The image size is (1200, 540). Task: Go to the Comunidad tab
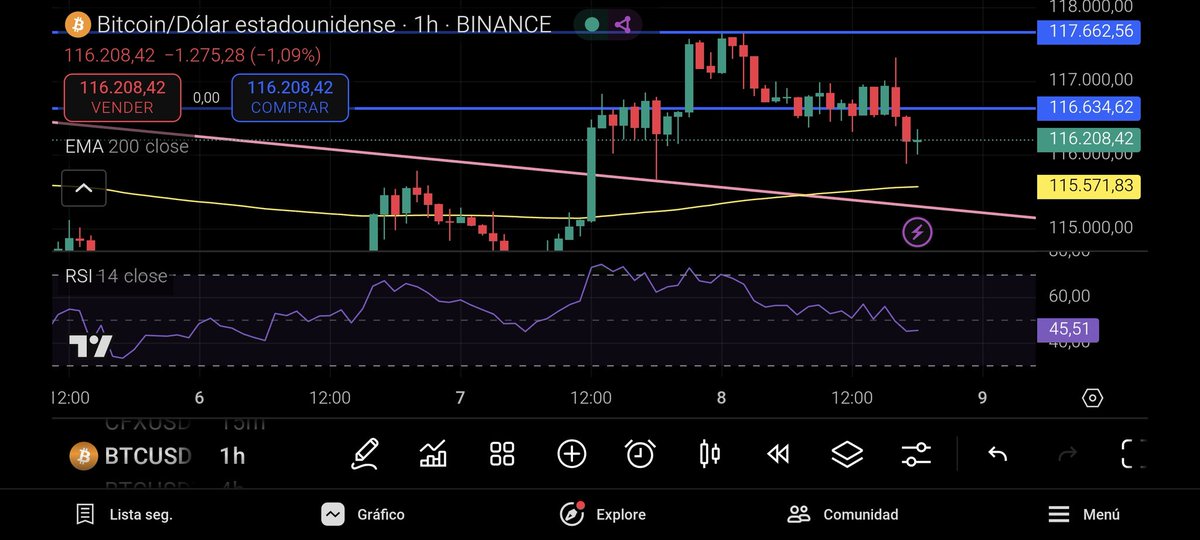(x=843, y=514)
